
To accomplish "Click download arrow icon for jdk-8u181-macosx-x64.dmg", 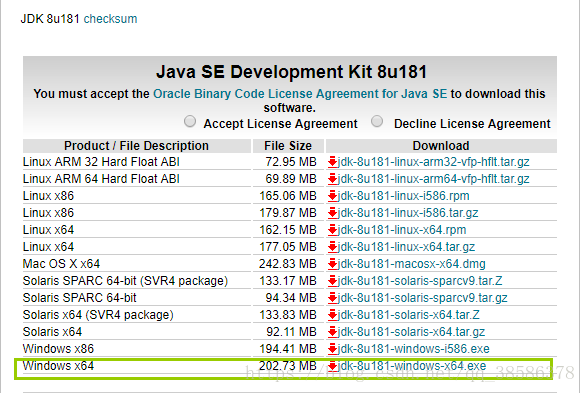I will (x=332, y=264).
